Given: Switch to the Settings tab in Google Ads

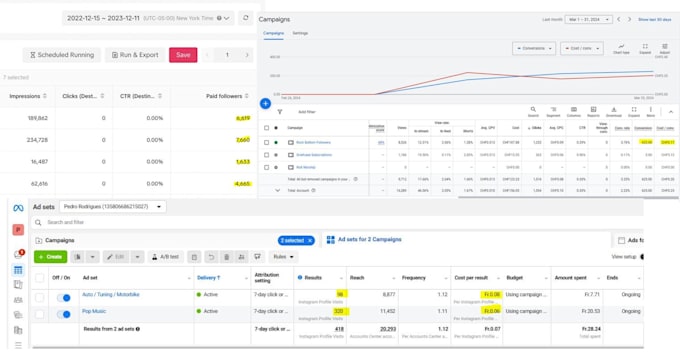Looking at the screenshot, I should [x=300, y=33].
